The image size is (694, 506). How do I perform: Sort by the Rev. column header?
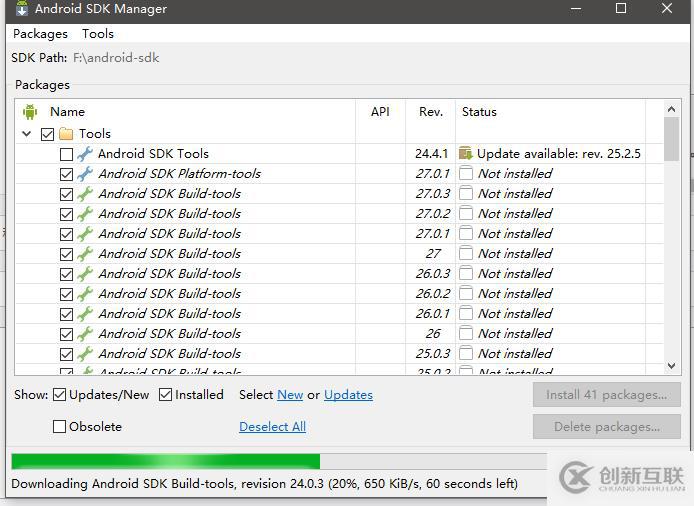[431, 112]
